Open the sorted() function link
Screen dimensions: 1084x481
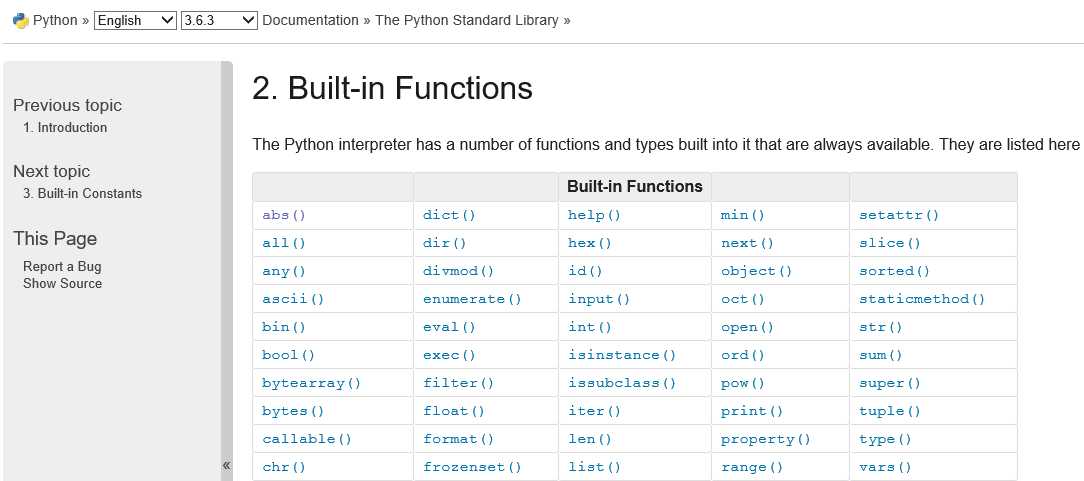[895, 271]
